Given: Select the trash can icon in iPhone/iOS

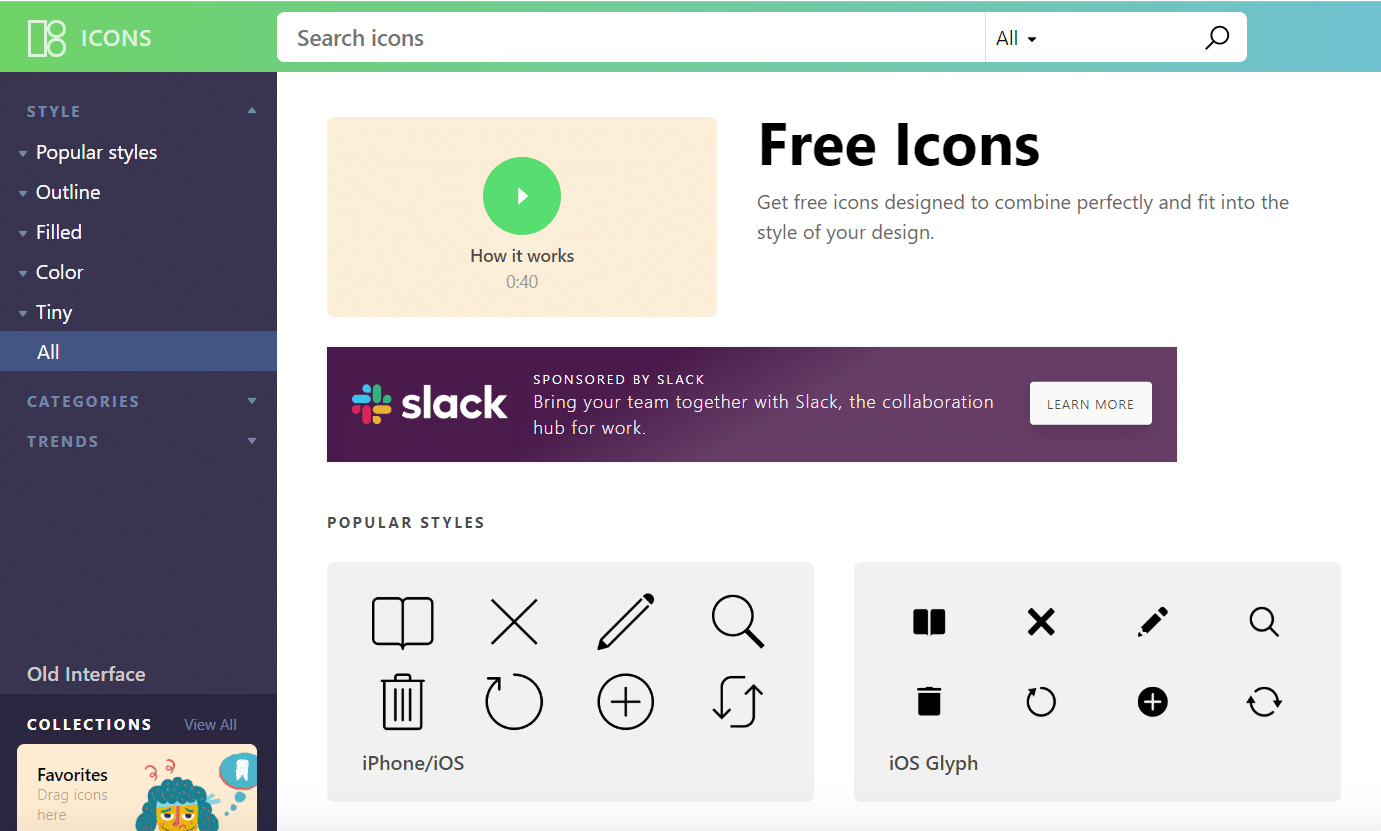Looking at the screenshot, I should pyautogui.click(x=402, y=701).
